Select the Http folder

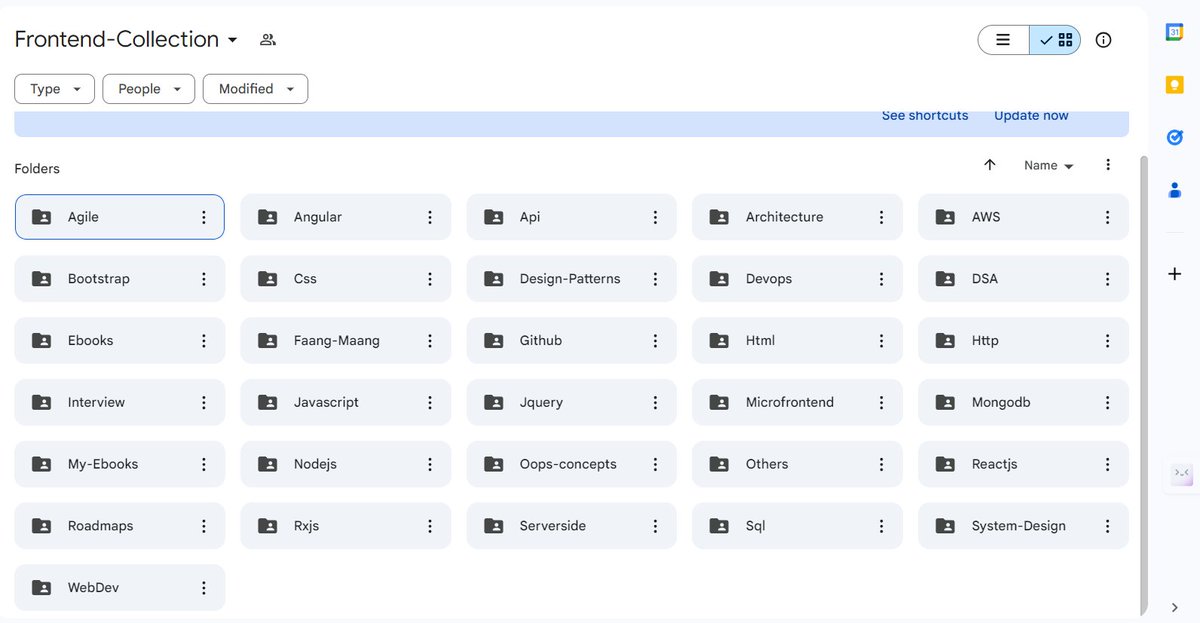point(1023,341)
